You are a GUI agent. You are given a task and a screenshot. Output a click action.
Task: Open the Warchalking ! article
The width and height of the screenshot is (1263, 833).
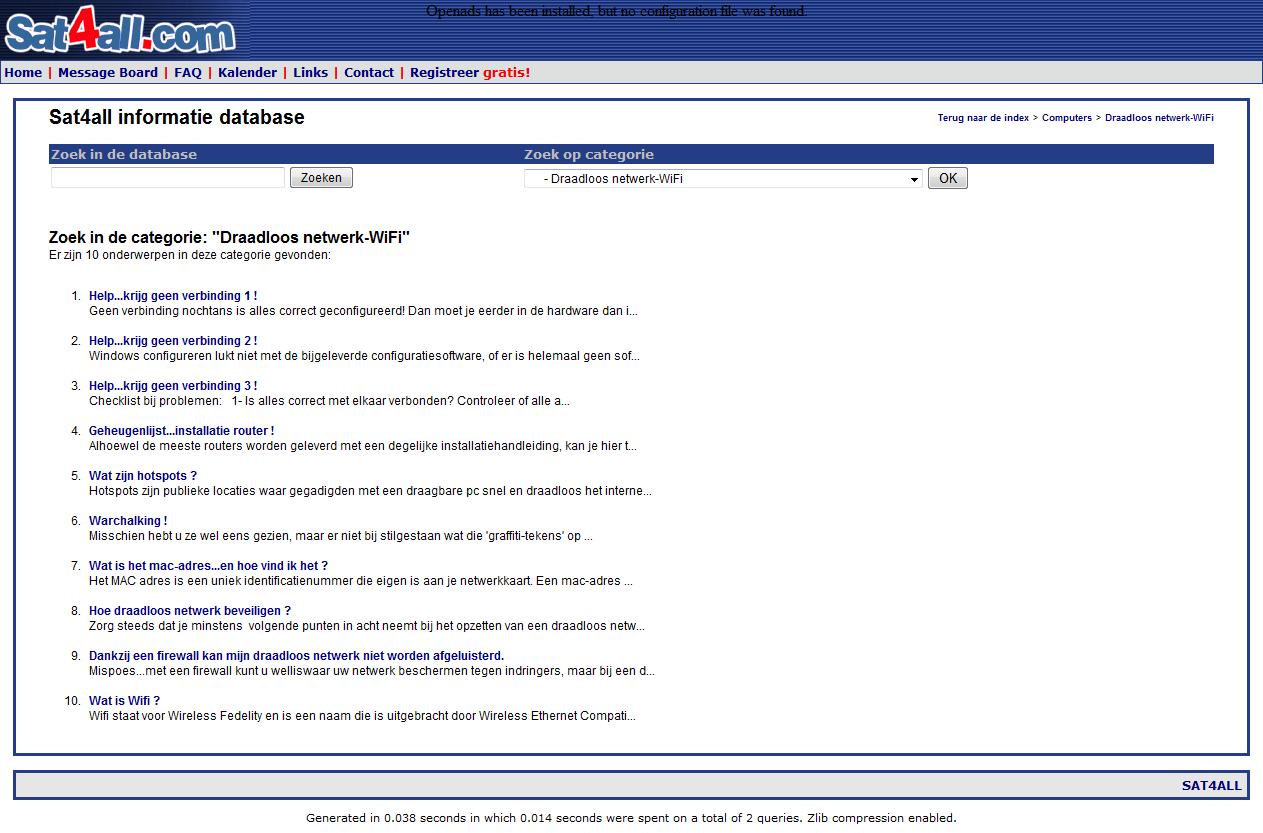click(128, 521)
